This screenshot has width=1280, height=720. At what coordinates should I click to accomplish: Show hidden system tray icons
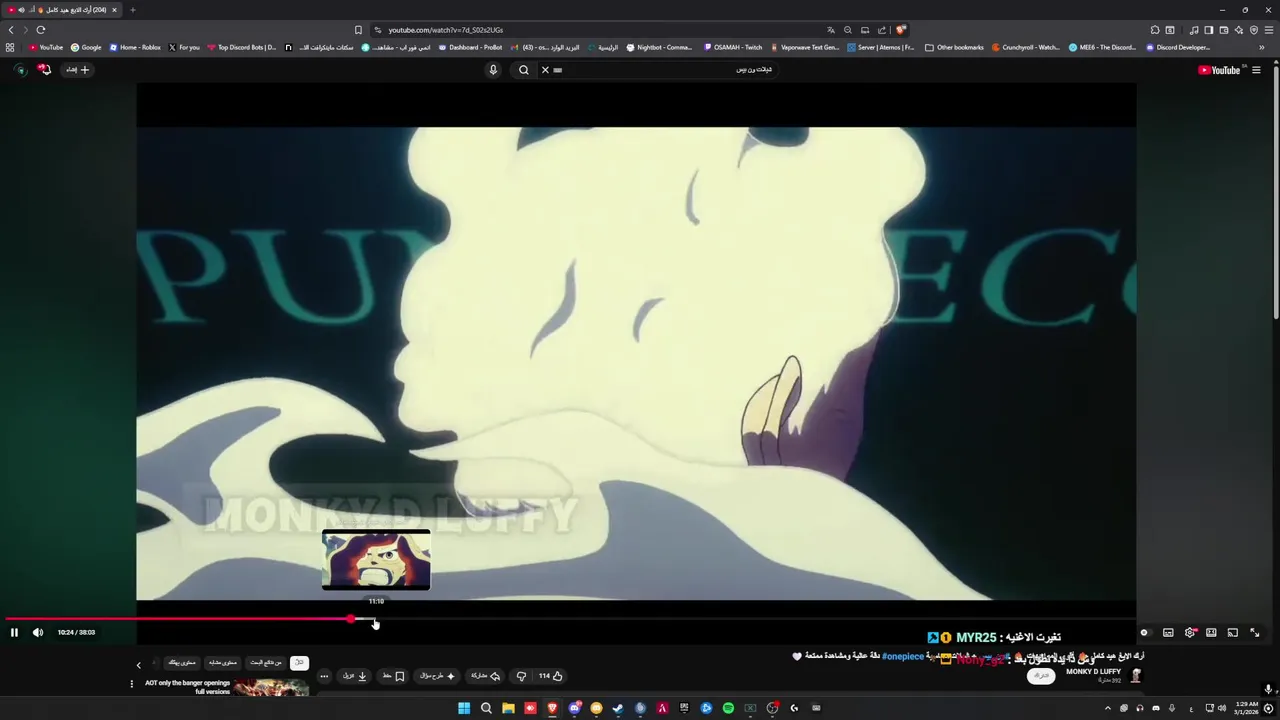1107,708
